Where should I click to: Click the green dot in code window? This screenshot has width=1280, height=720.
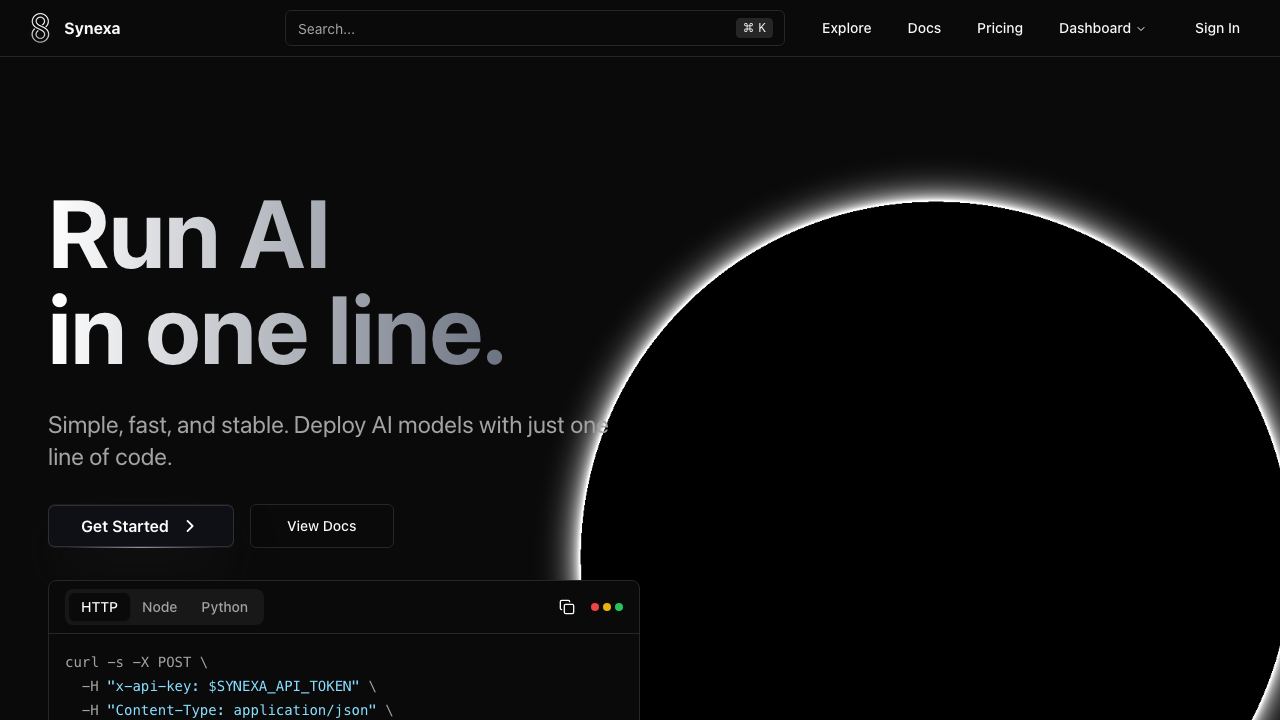point(619,607)
